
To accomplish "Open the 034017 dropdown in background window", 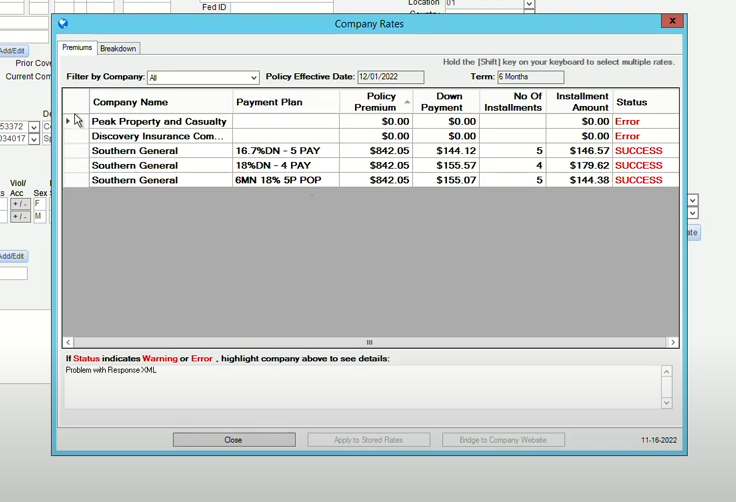I will 33,139.
